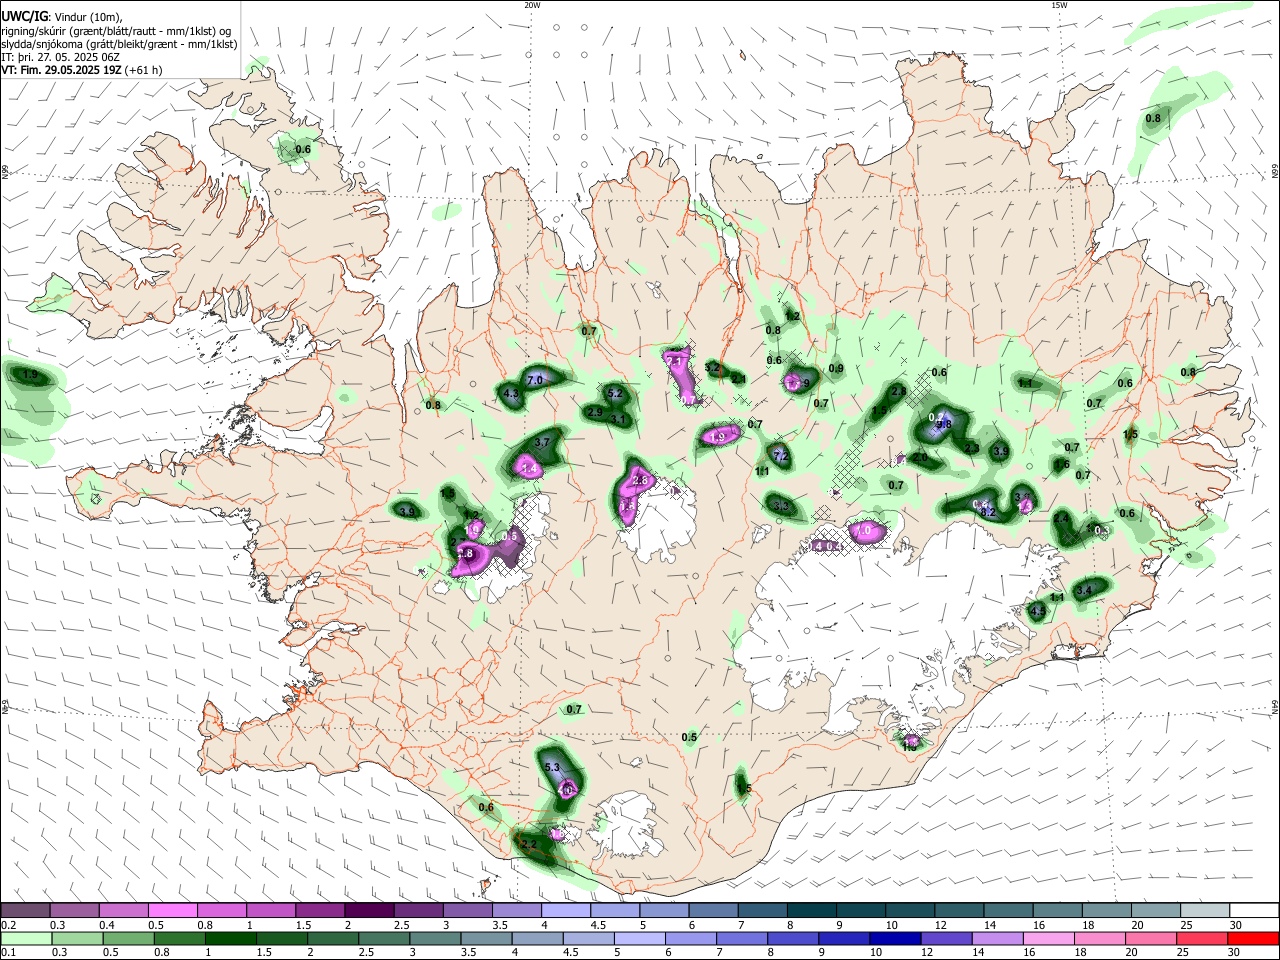
Task: Pick the rain legend swatch between 14 and 16
Action: point(1000,938)
